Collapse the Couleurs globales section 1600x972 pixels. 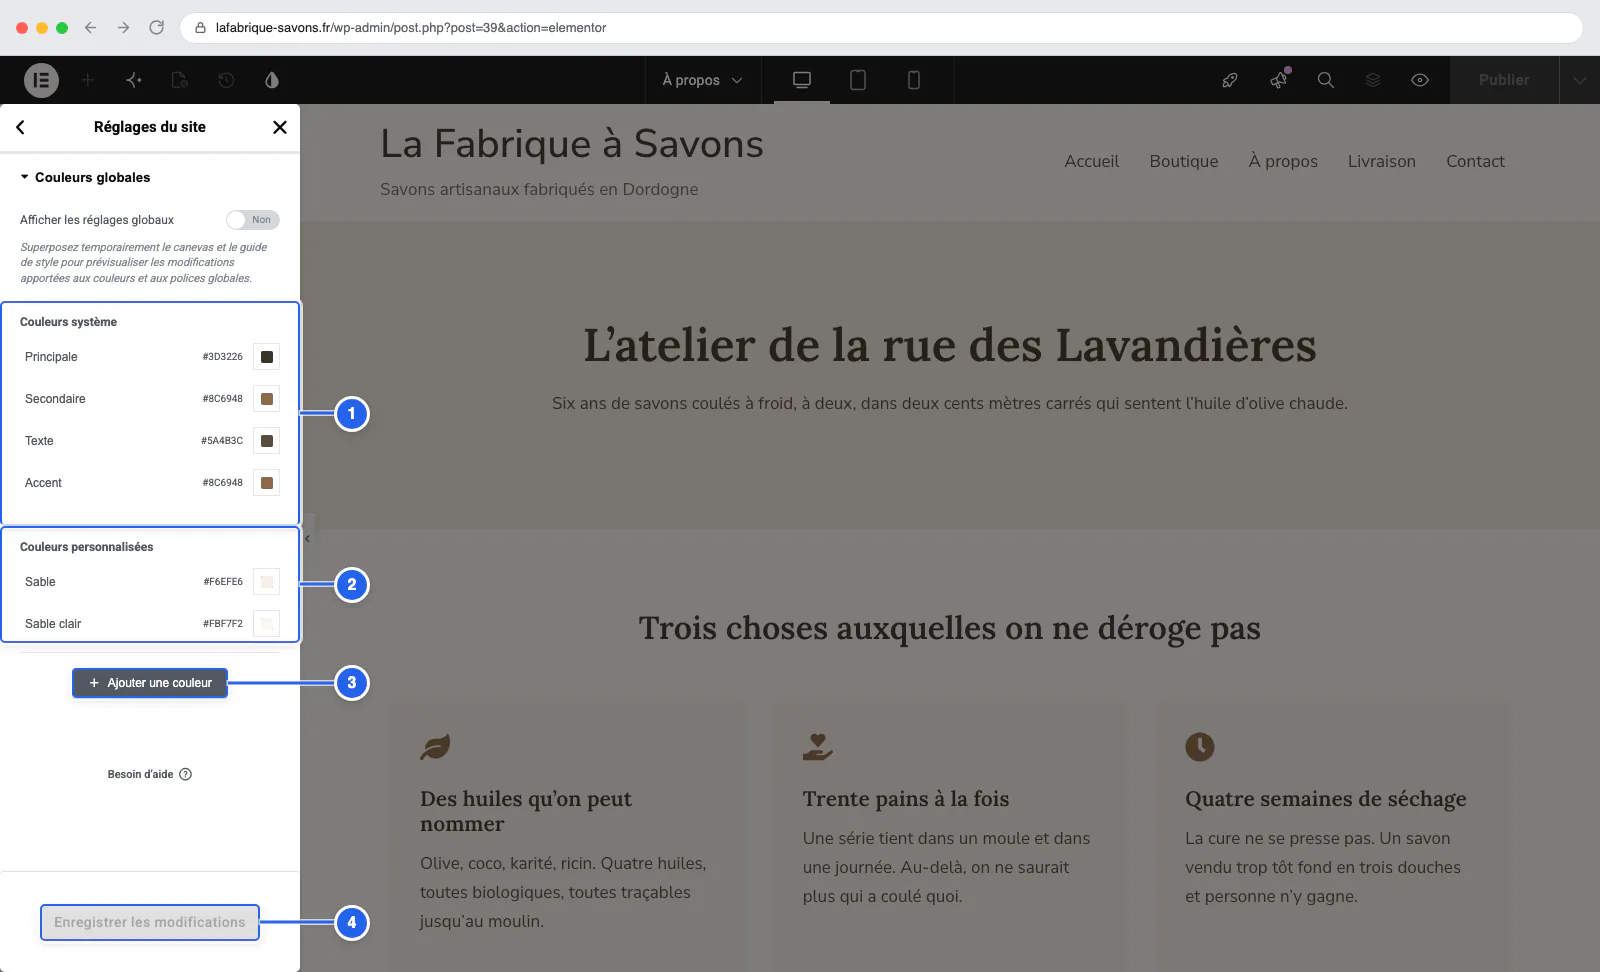(x=85, y=177)
